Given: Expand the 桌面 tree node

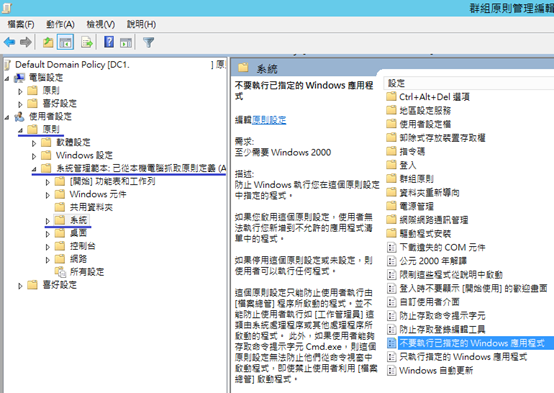Looking at the screenshot, I should [48, 234].
